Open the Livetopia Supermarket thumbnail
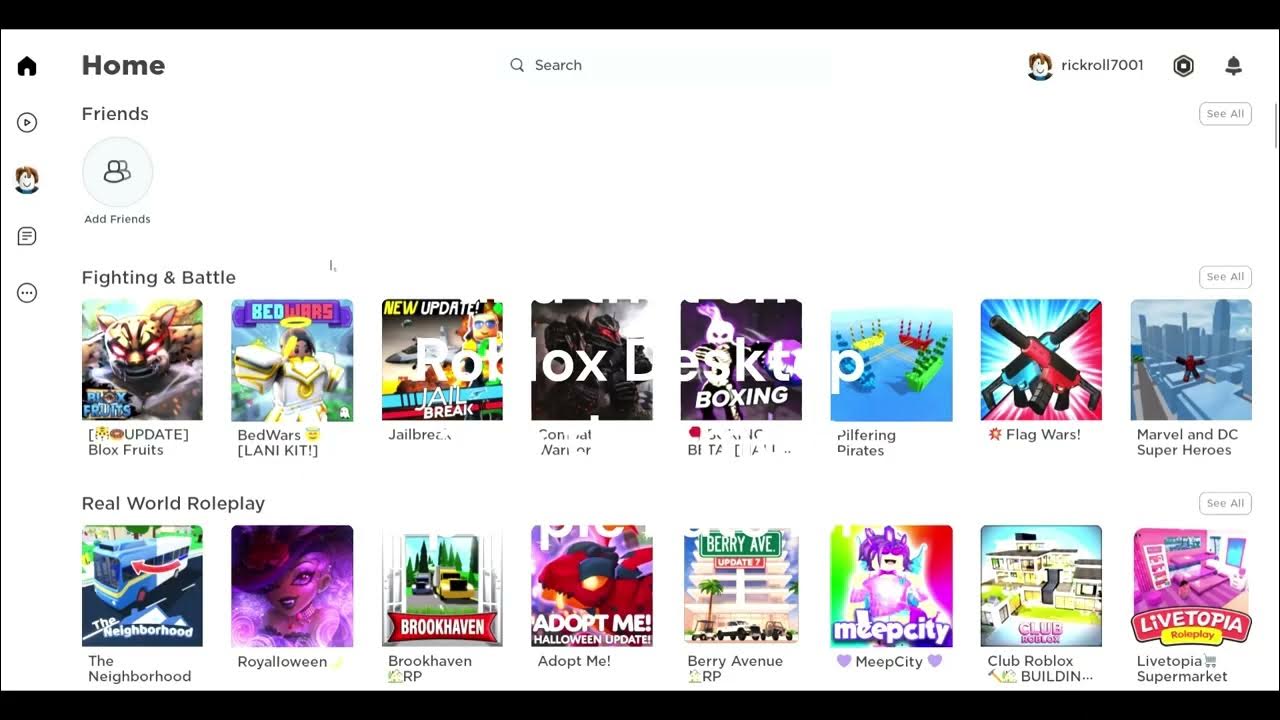The height and width of the screenshot is (720, 1280). (x=1191, y=586)
